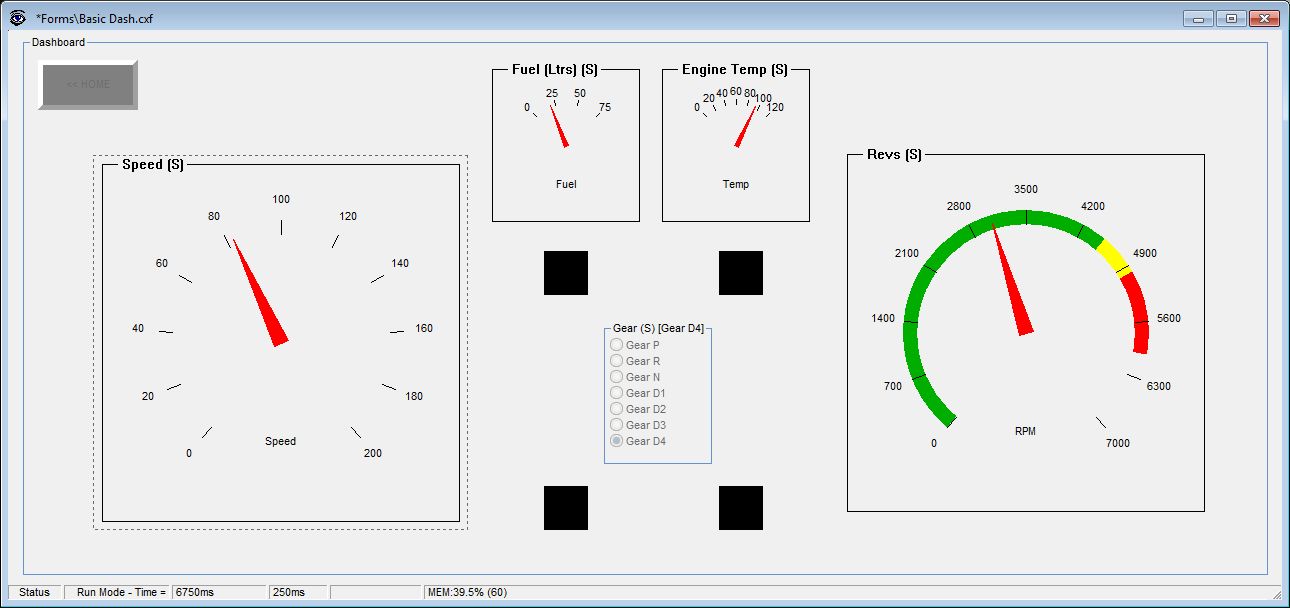Viewport: 1290px width, 608px height.
Task: Click the 250ms interval field in the status bar
Action: click(296, 592)
